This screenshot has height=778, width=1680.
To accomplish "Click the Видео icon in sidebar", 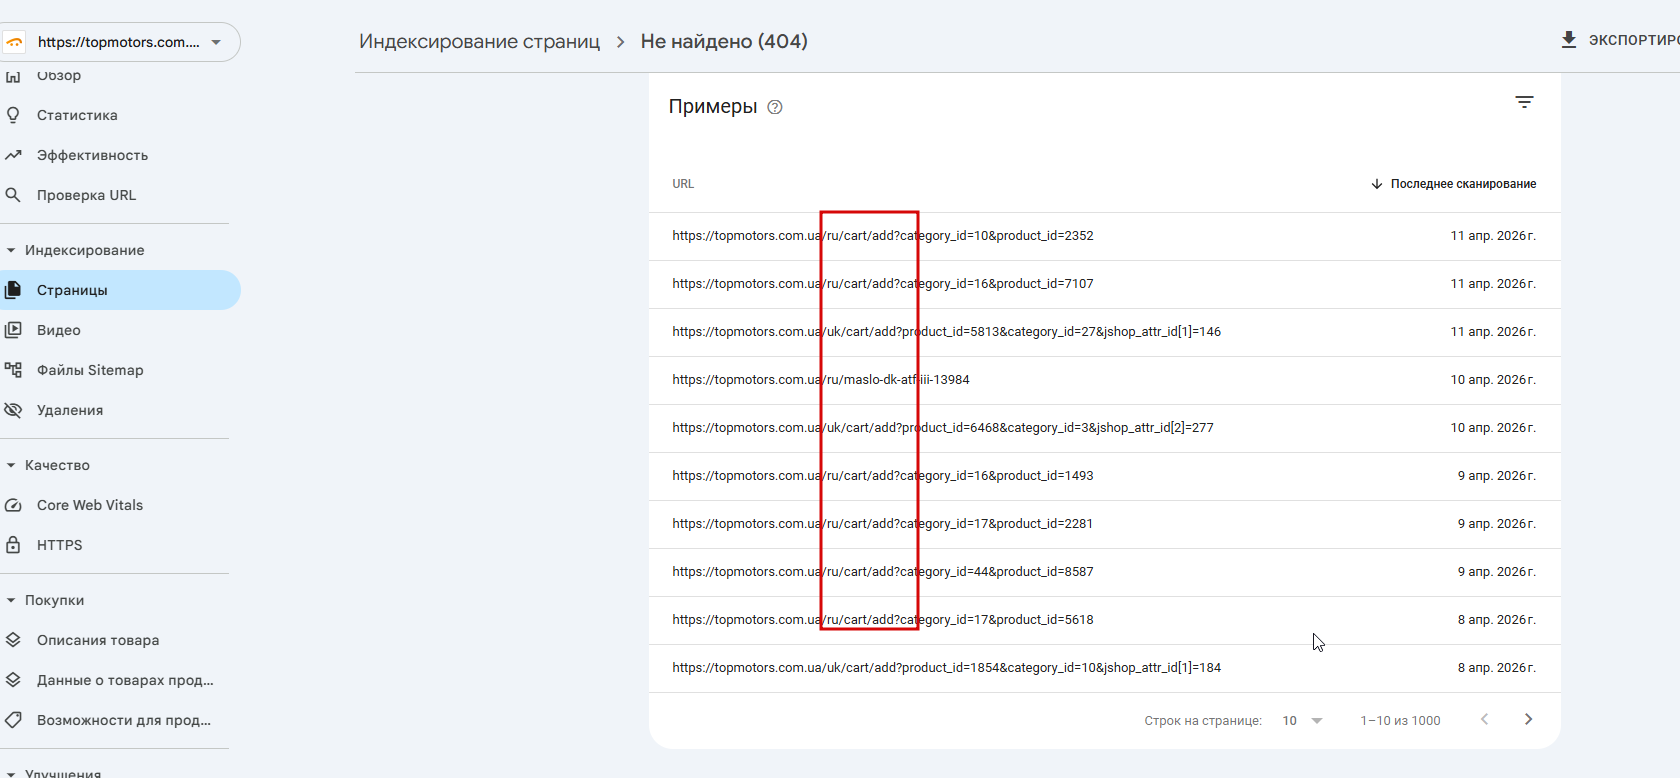I will coord(13,330).
